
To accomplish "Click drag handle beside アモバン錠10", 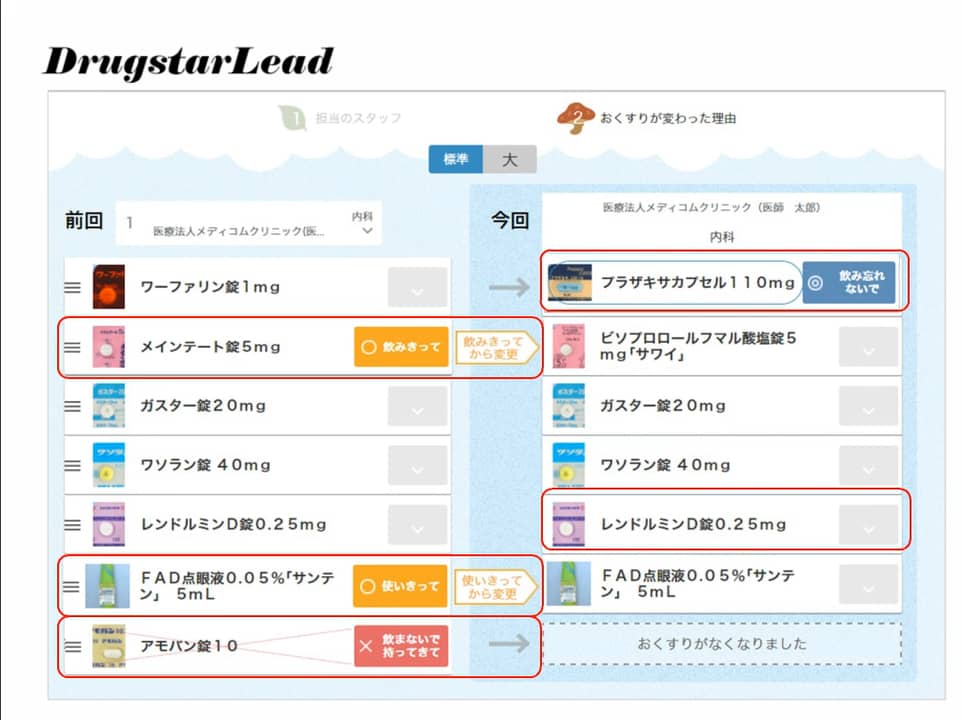I will point(72,646).
